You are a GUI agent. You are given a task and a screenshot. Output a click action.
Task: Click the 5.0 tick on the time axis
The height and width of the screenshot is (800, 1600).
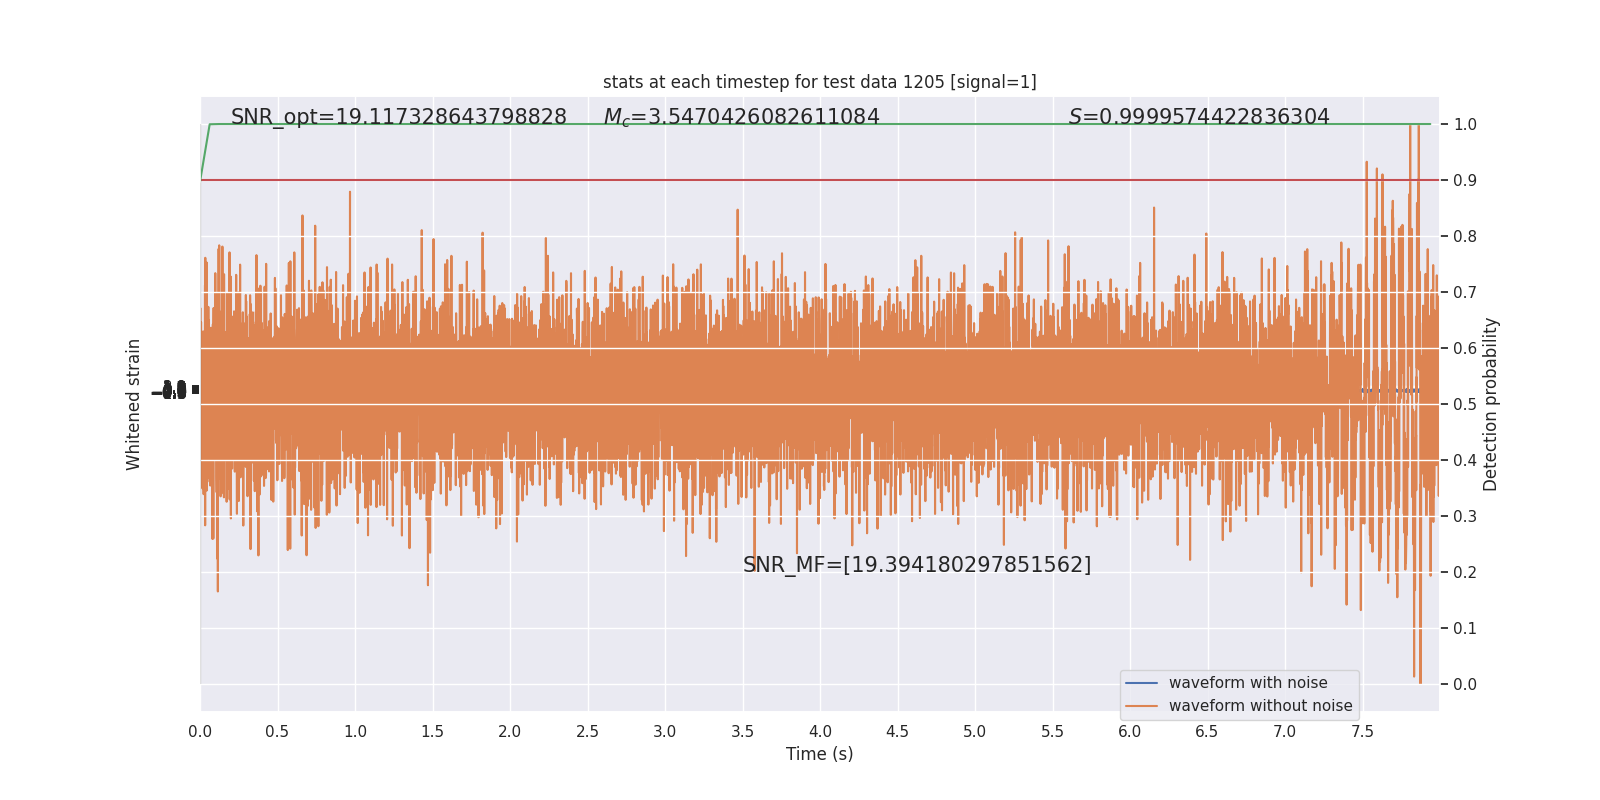pyautogui.click(x=975, y=731)
